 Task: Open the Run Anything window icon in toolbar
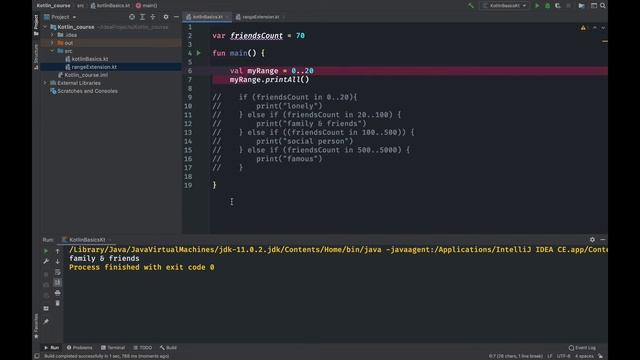coord(594,6)
